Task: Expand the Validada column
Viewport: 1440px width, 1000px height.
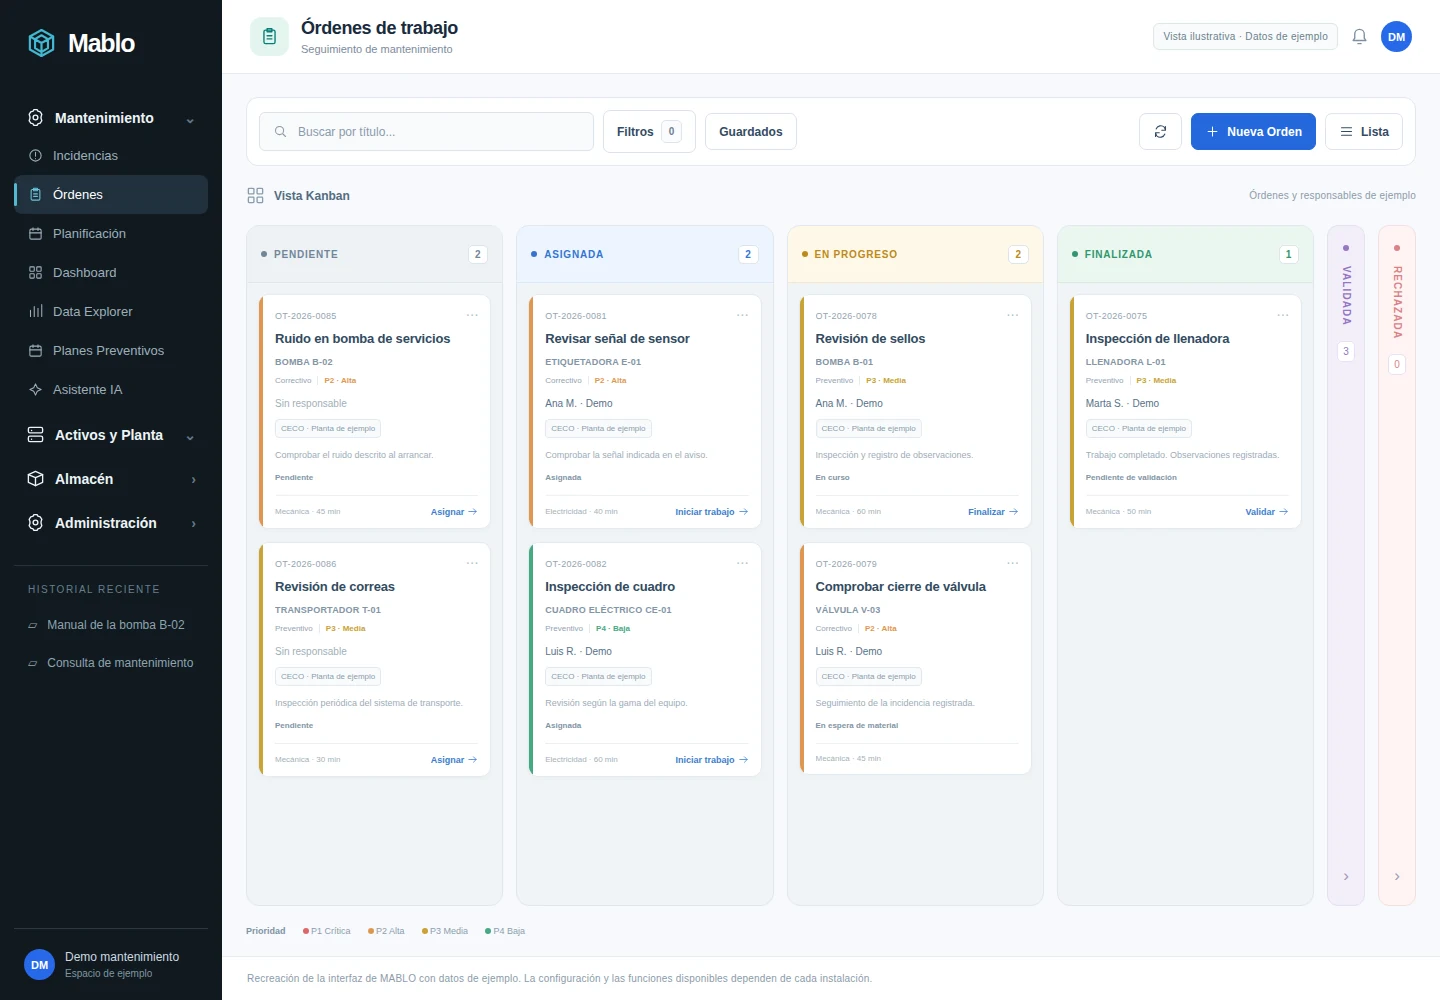Action: point(1346,877)
